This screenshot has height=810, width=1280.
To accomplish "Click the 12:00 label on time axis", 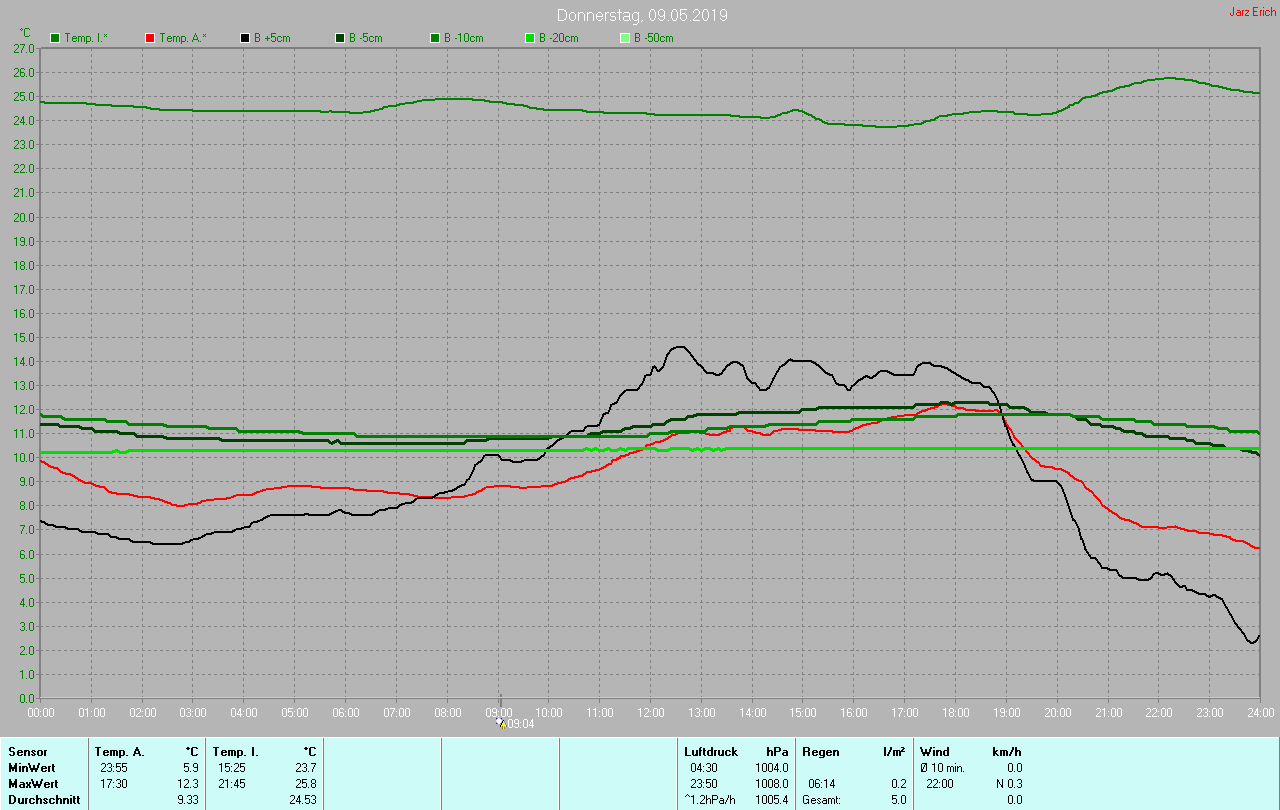I will 650,712.
